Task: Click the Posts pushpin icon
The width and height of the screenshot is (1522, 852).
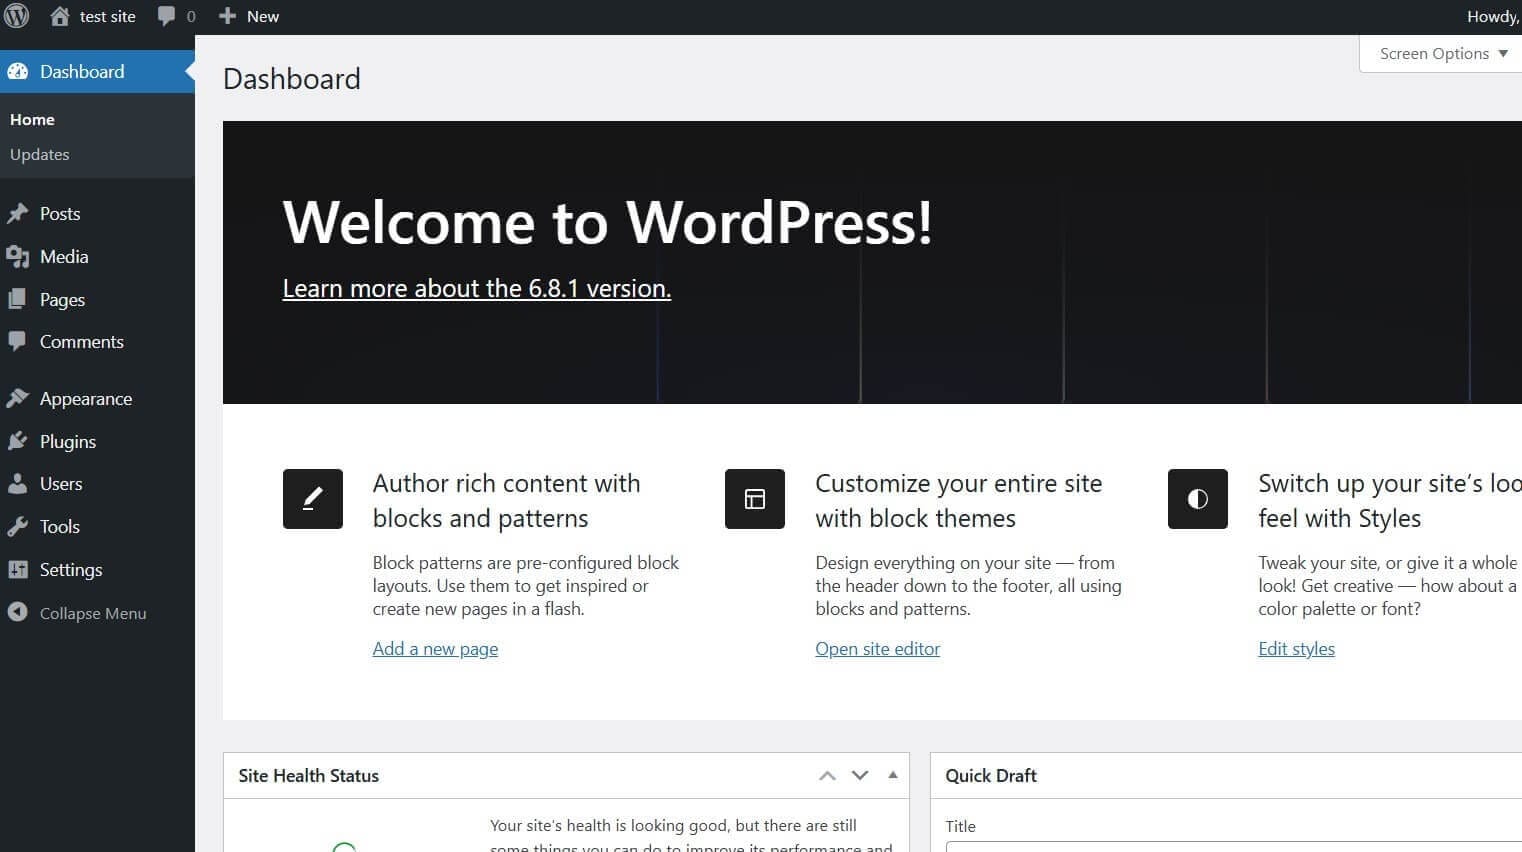Action: 18,213
